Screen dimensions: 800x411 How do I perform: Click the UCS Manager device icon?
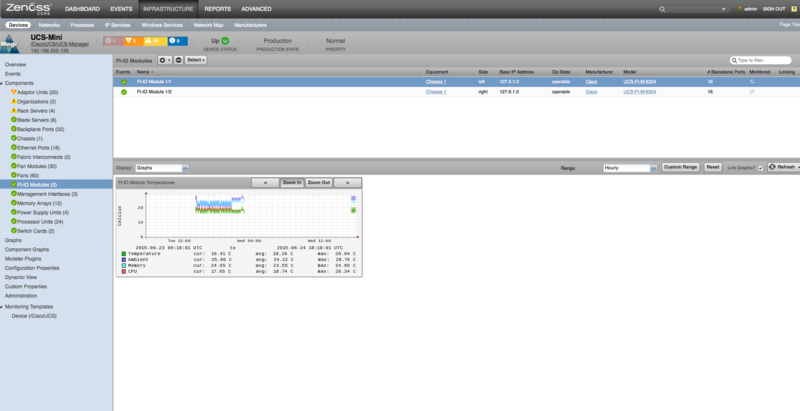10,44
